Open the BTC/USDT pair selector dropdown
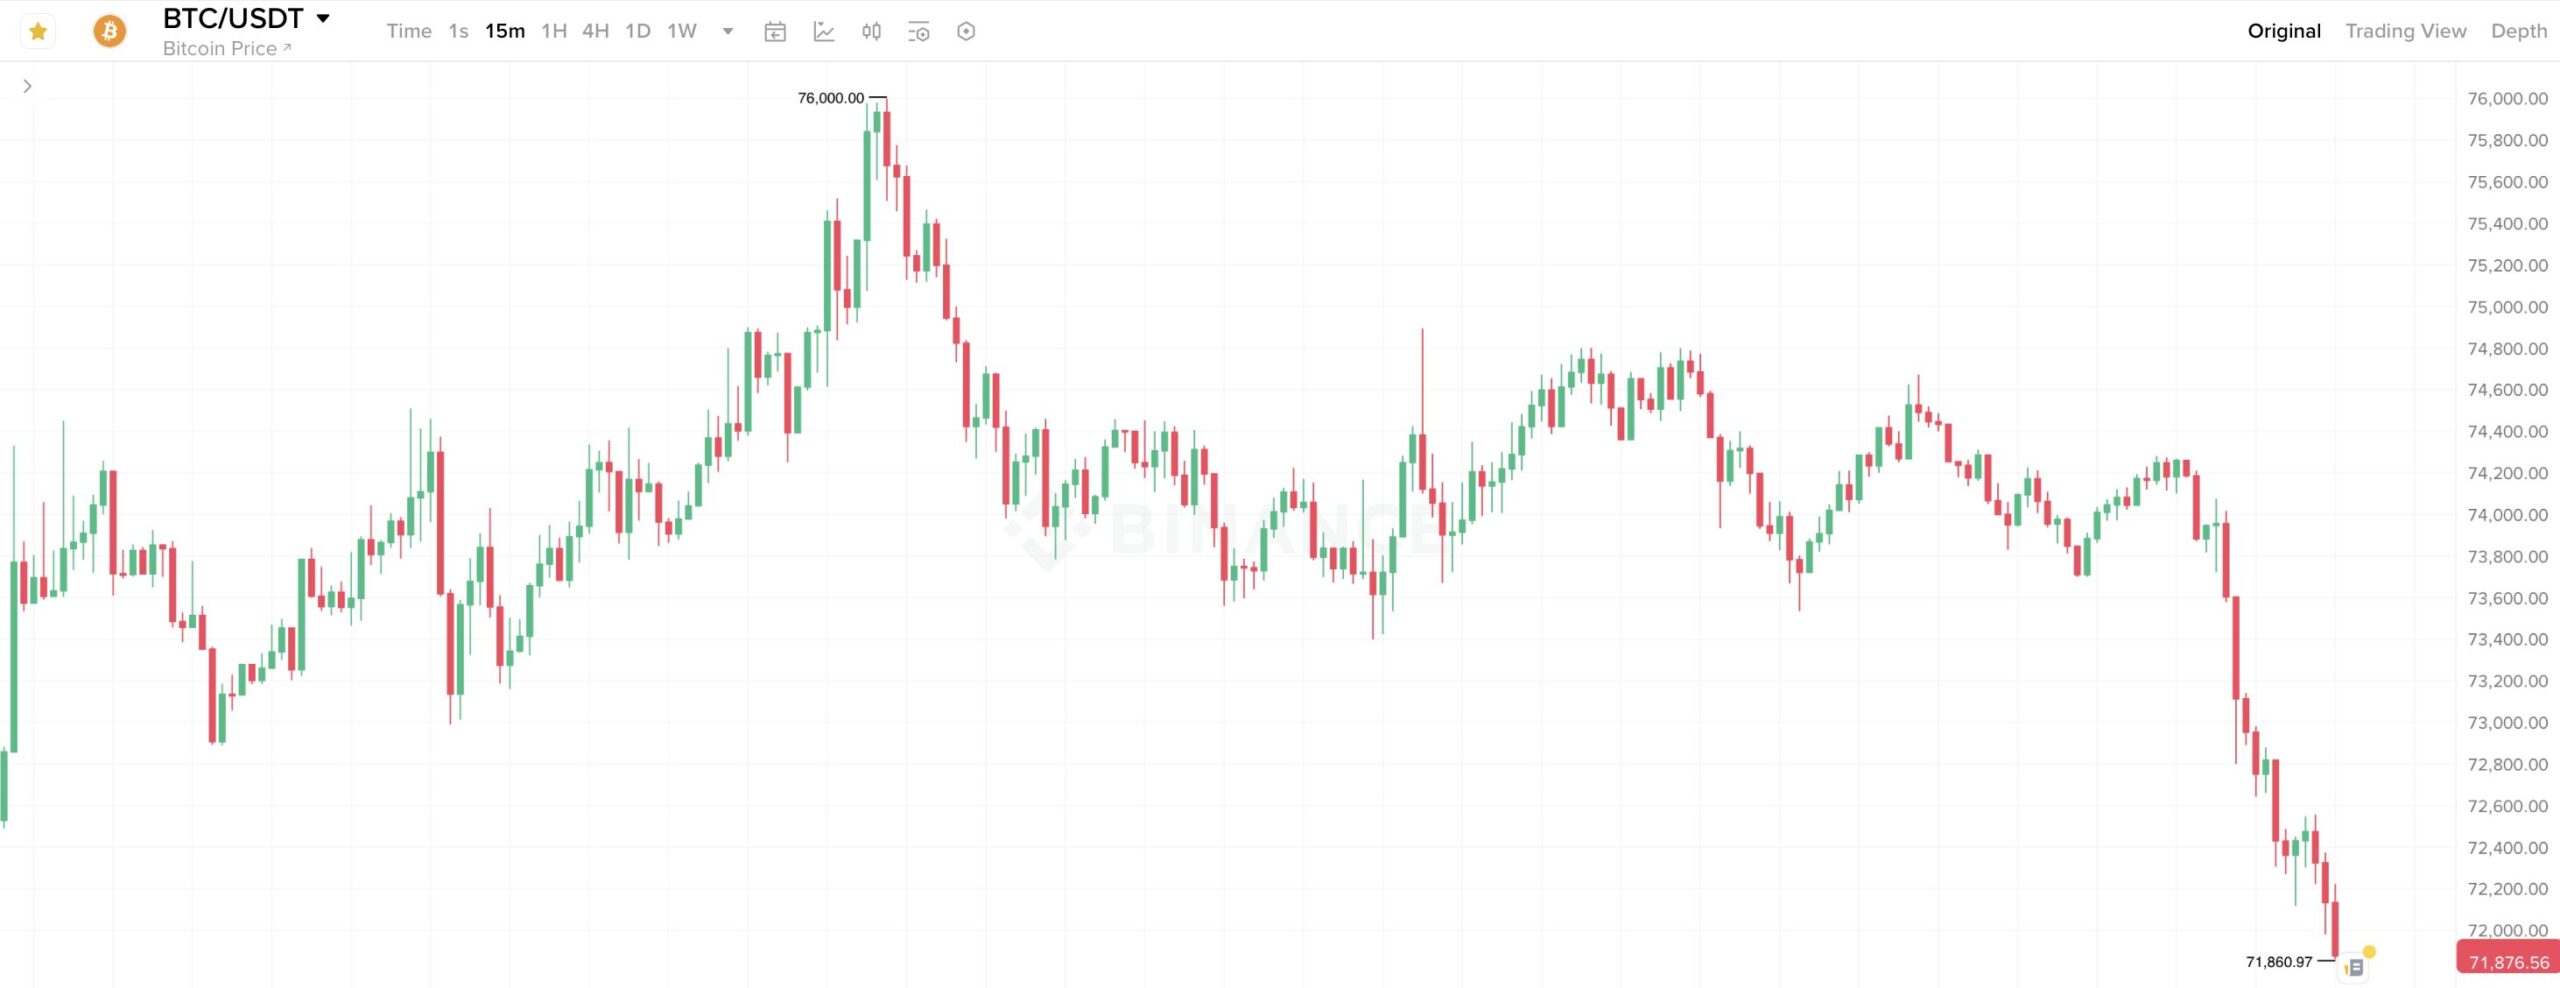The height and width of the screenshot is (988, 2560). pyautogui.click(x=322, y=18)
